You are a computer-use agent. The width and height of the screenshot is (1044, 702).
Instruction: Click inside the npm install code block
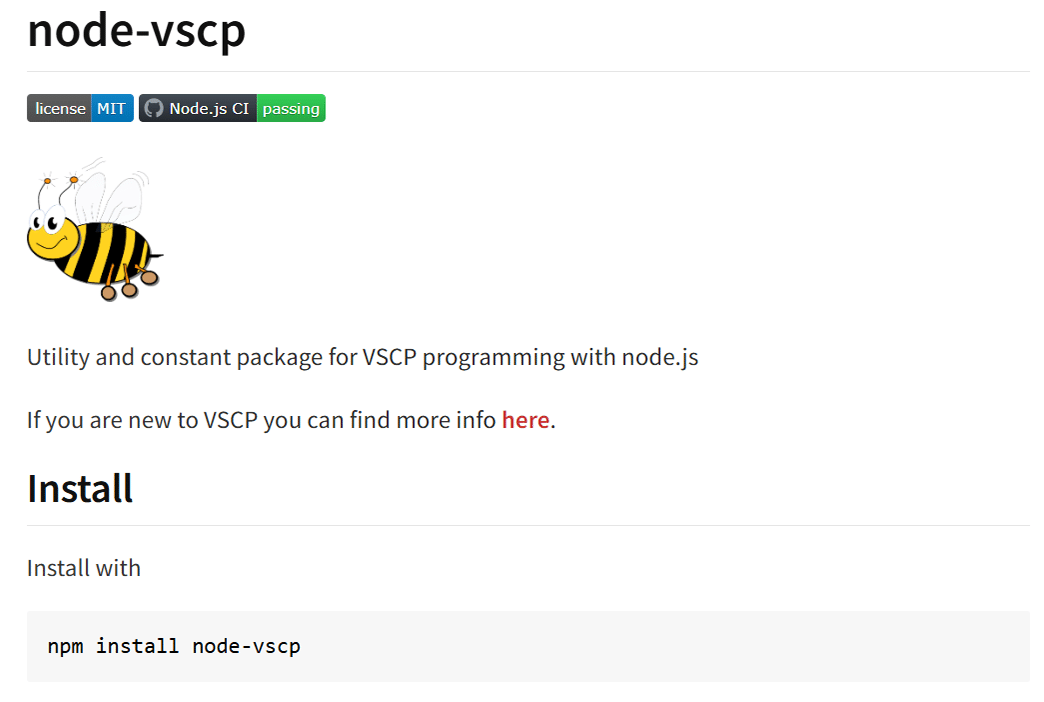600,646
